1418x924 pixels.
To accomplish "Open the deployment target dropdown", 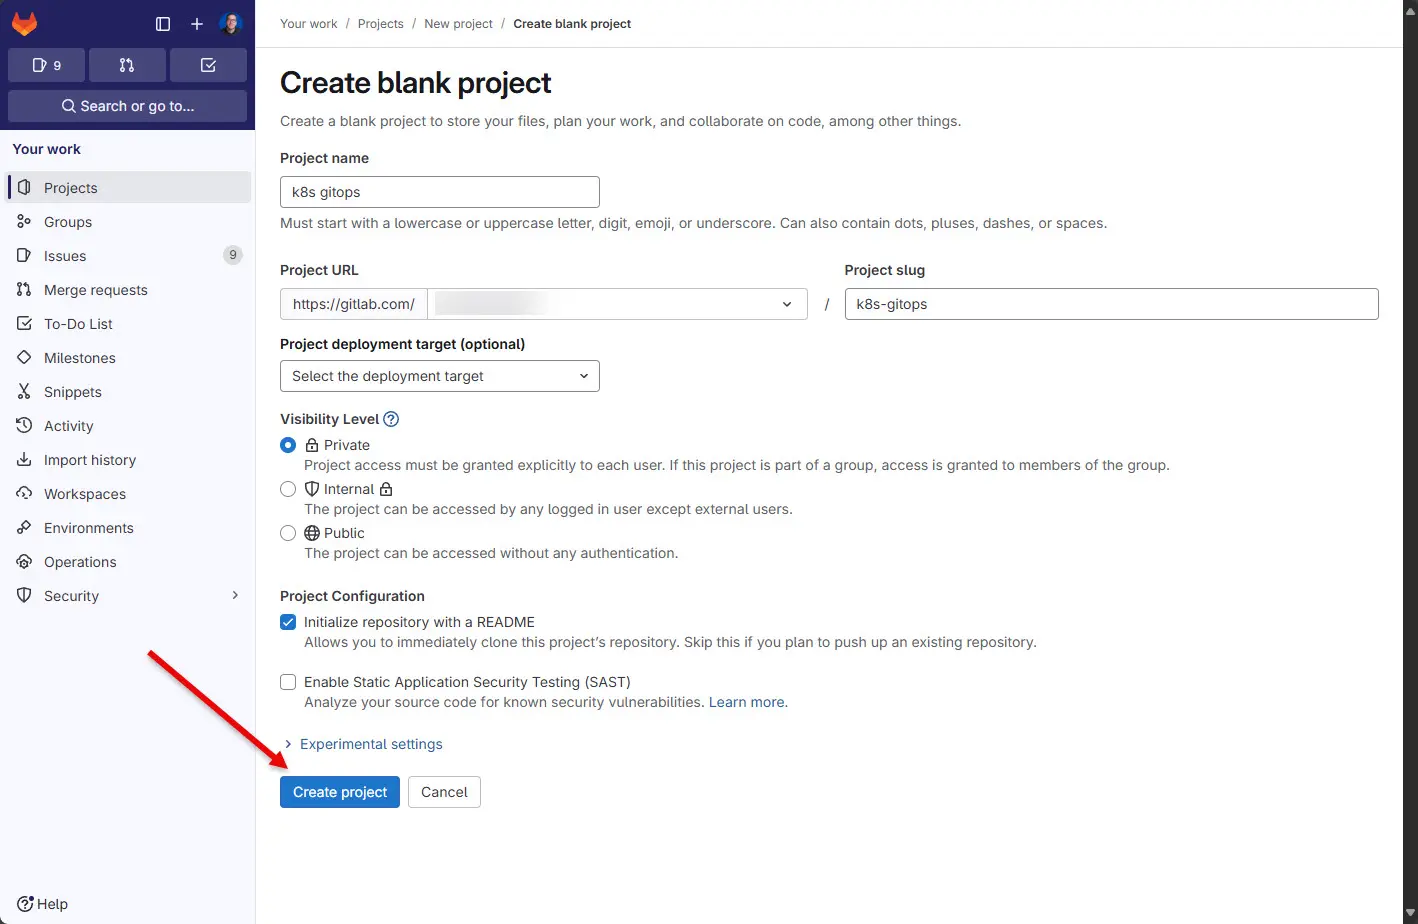I will click(440, 376).
